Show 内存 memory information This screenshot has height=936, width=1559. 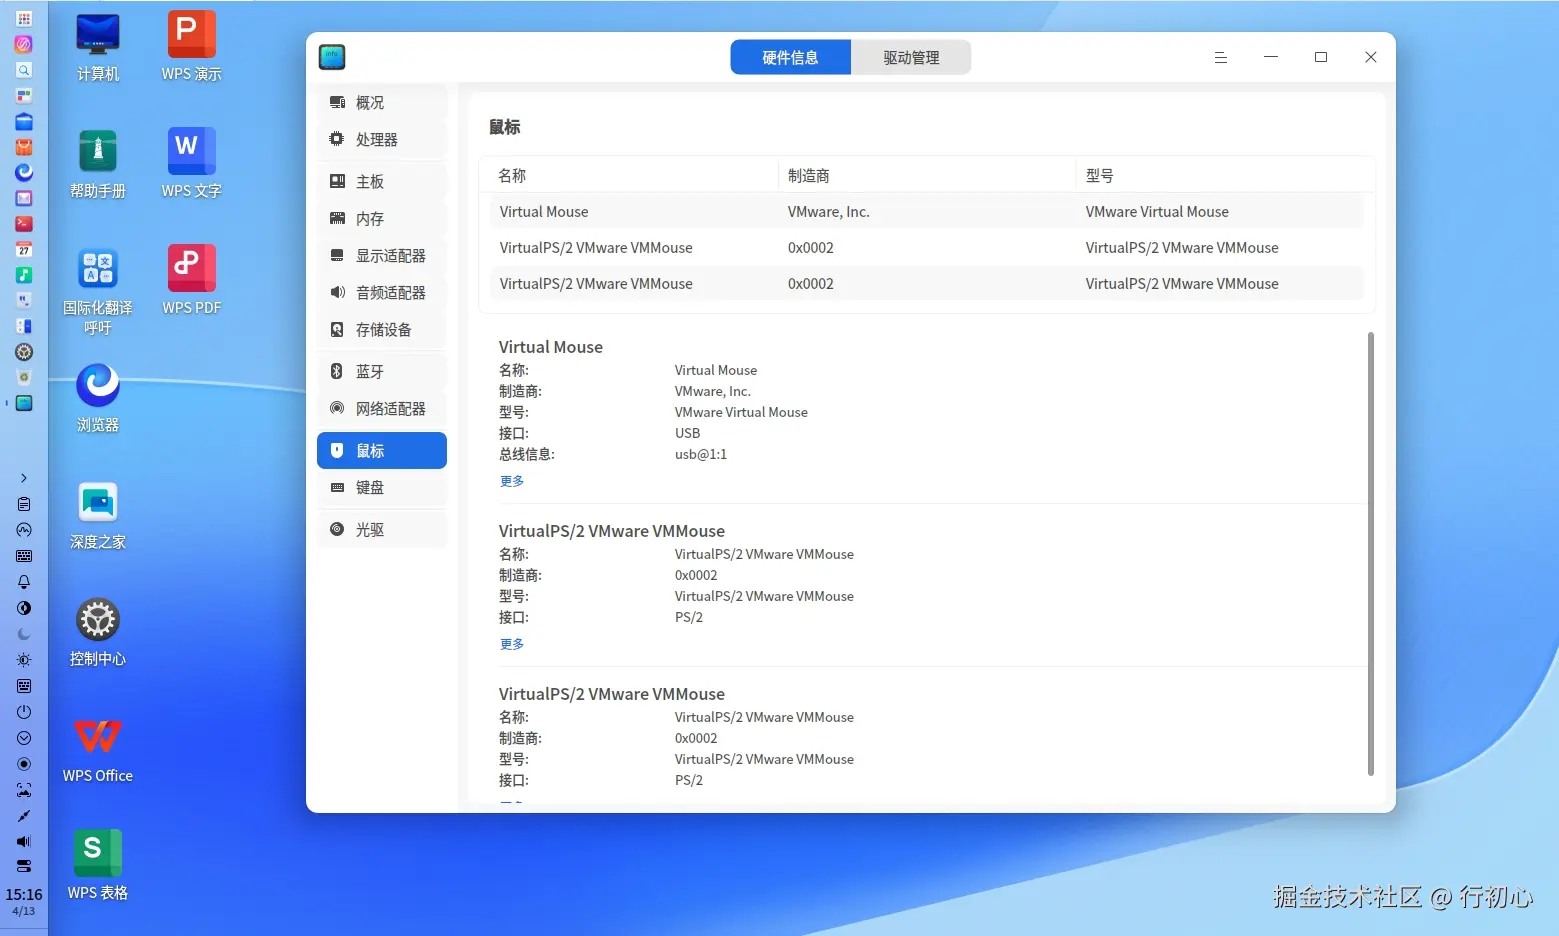click(x=382, y=218)
